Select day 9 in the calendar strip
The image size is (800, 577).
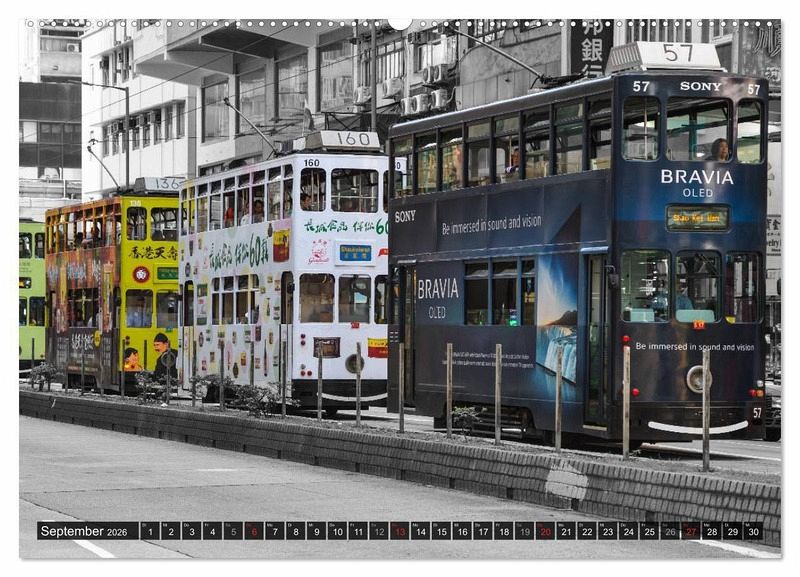(316, 531)
